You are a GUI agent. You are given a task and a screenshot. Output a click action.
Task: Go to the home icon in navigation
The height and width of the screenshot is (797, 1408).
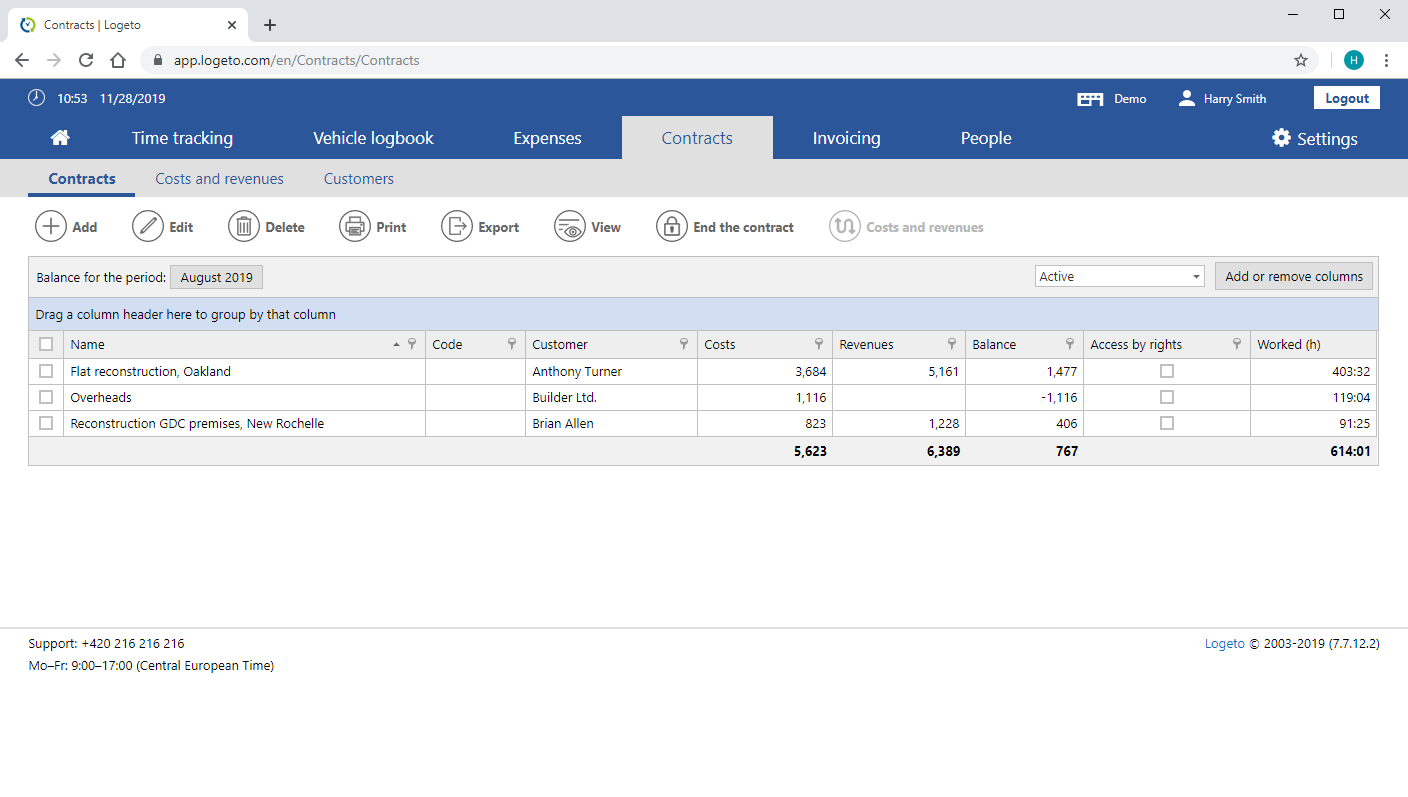point(60,138)
